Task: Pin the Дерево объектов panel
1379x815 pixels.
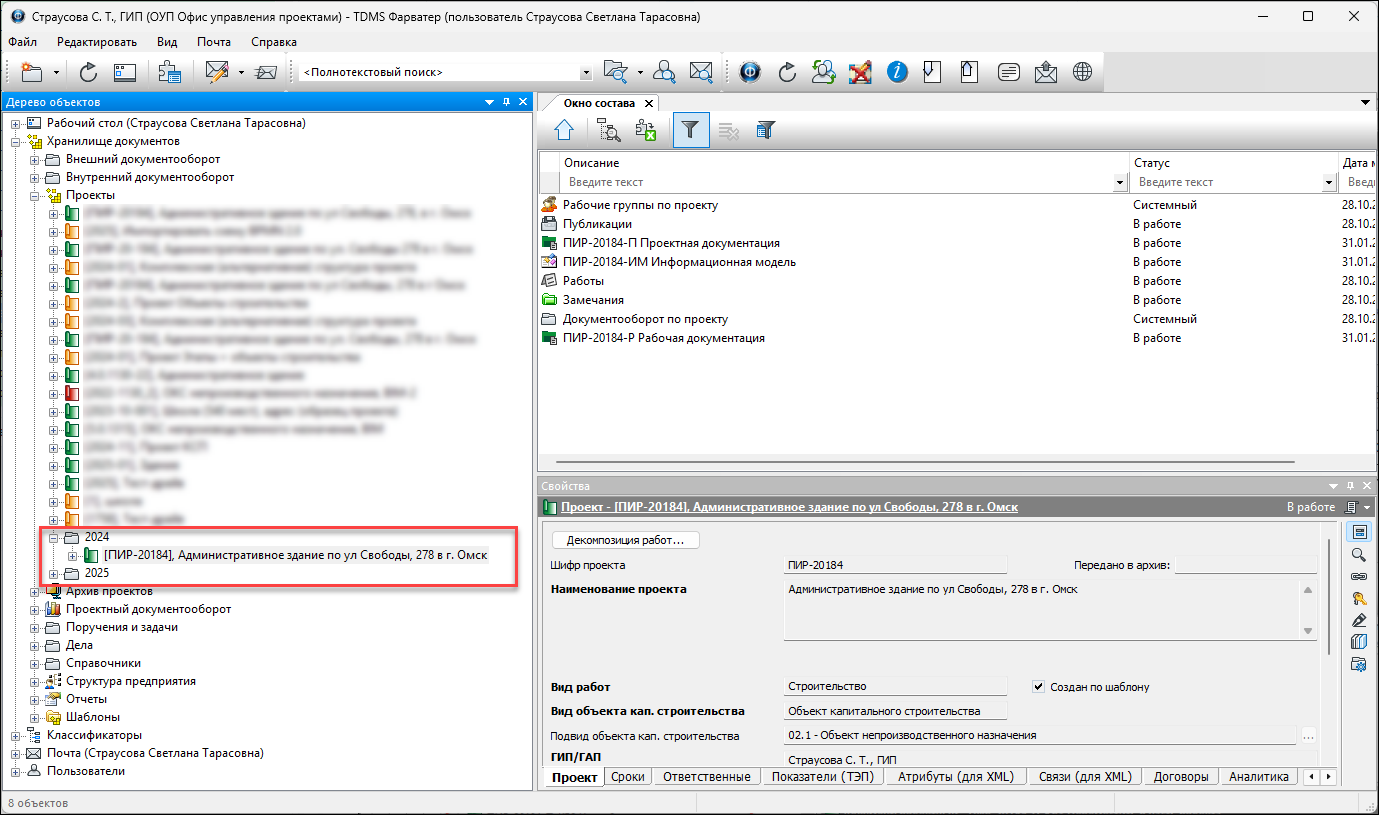Action: (507, 102)
